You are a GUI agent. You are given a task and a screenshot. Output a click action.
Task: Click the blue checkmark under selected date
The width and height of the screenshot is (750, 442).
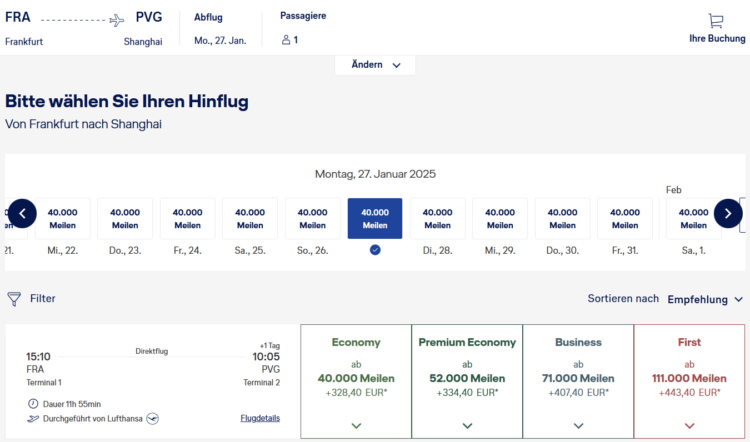(375, 250)
